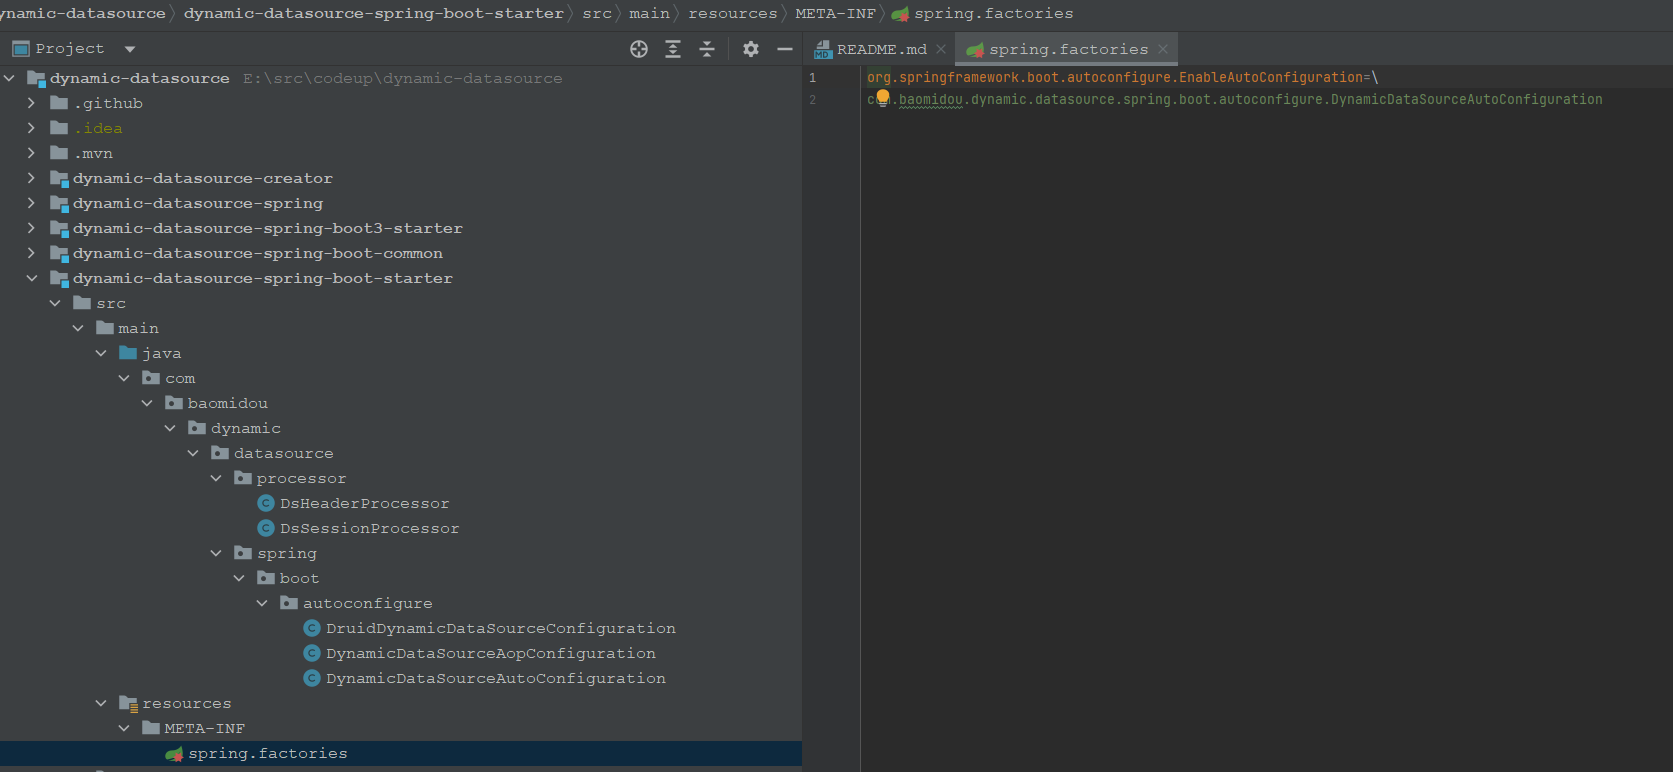The width and height of the screenshot is (1673, 772).
Task: Click the Project view window icon
Action: 20,48
